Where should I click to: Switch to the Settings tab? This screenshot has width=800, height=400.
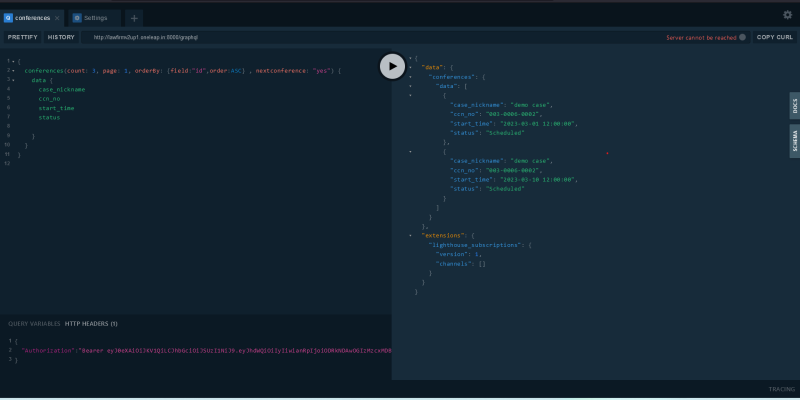click(95, 18)
